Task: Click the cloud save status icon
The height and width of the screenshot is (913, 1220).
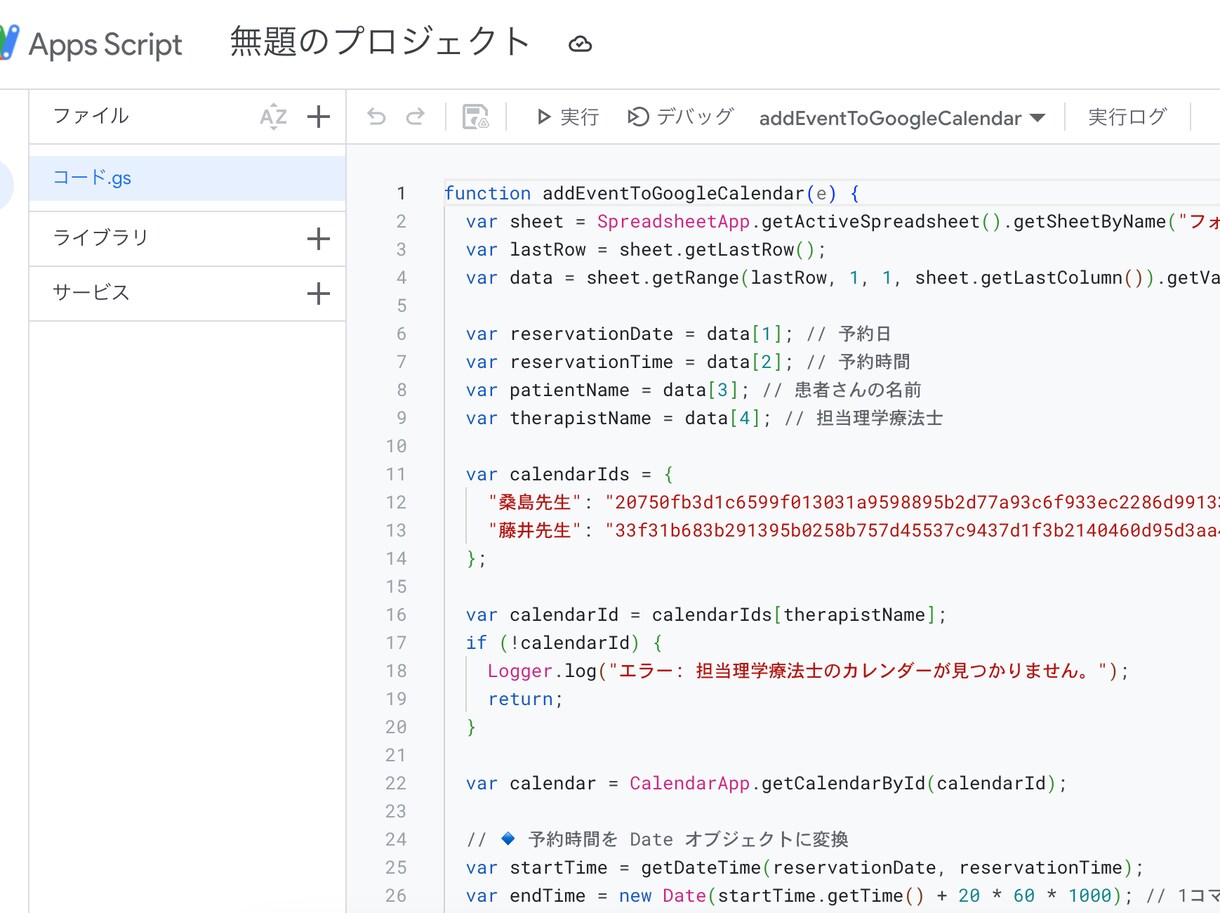Action: 580,44
